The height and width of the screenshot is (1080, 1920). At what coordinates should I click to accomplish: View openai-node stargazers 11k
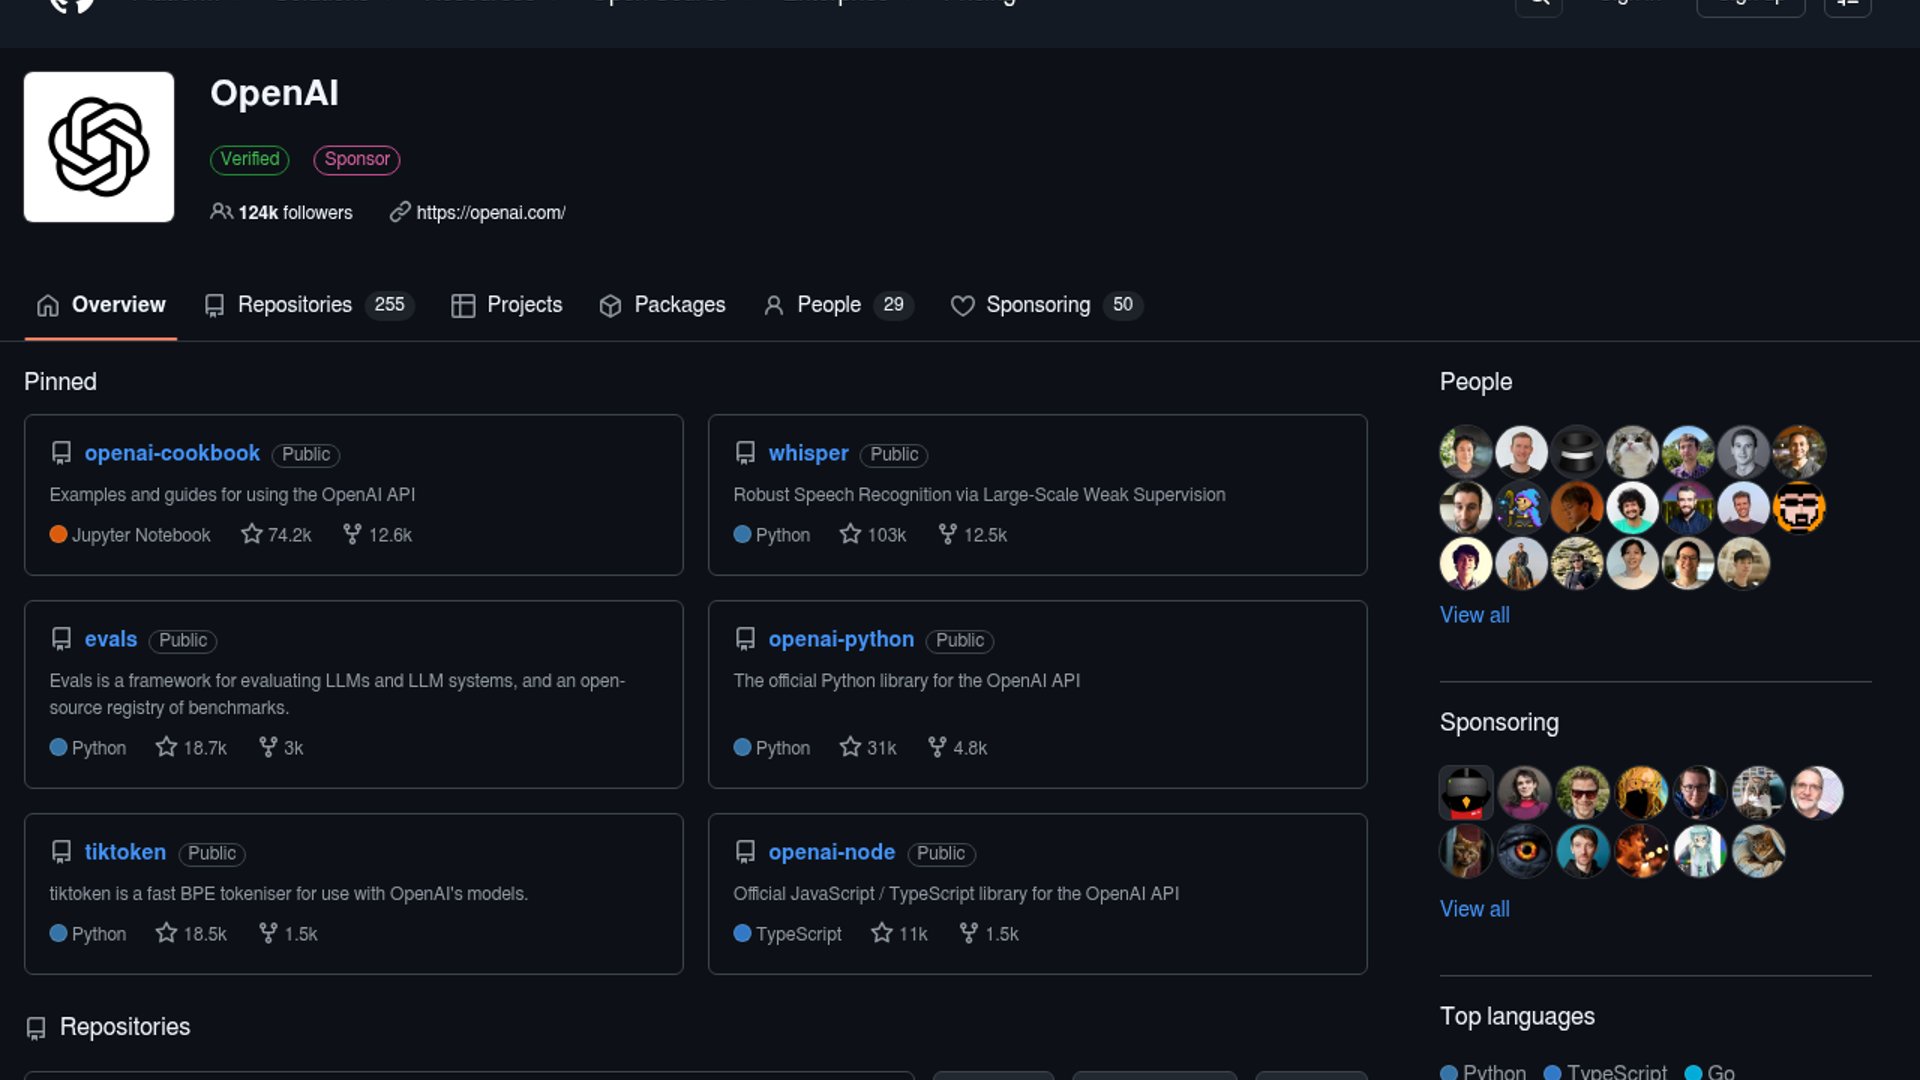coord(899,934)
